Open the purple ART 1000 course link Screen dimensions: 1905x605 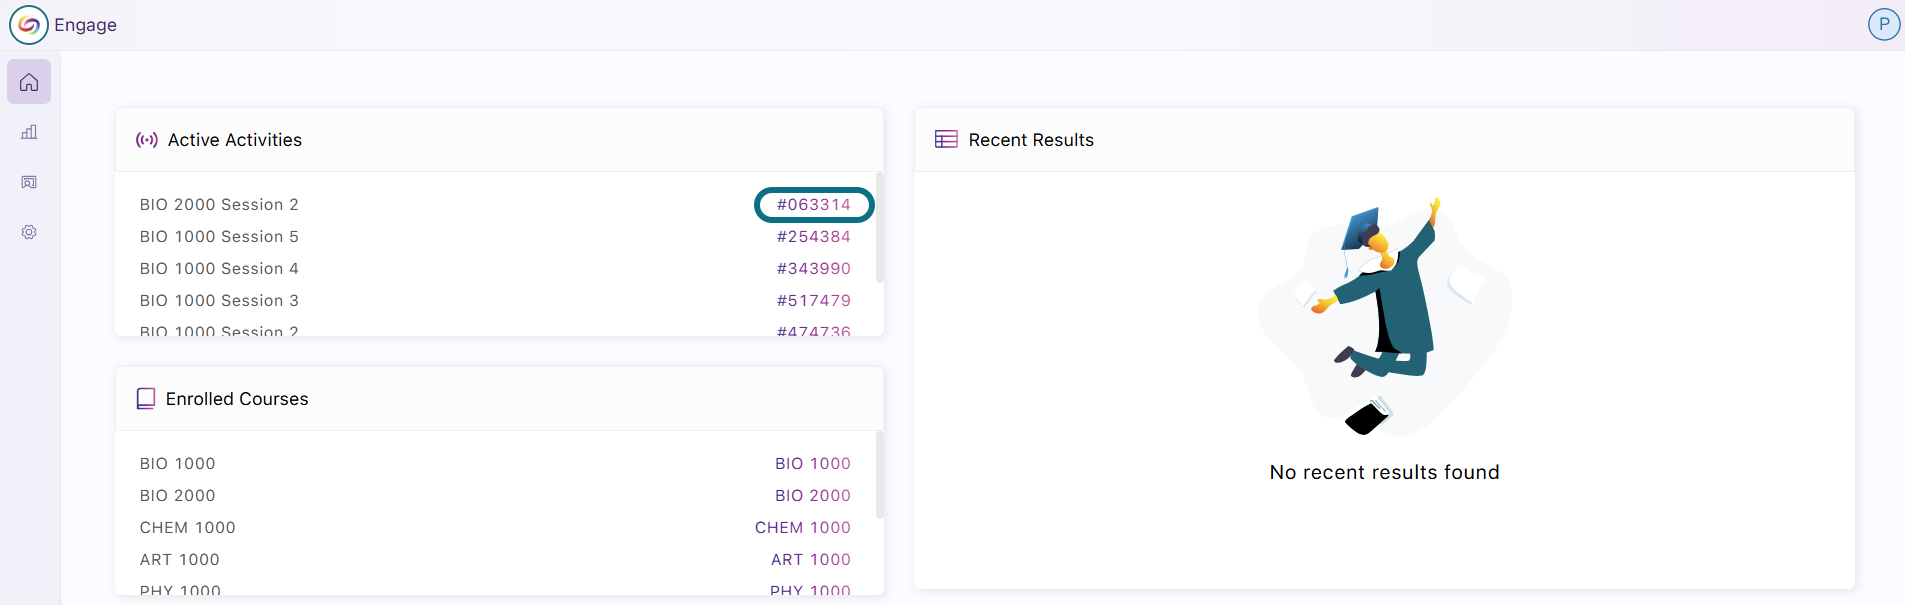[811, 559]
